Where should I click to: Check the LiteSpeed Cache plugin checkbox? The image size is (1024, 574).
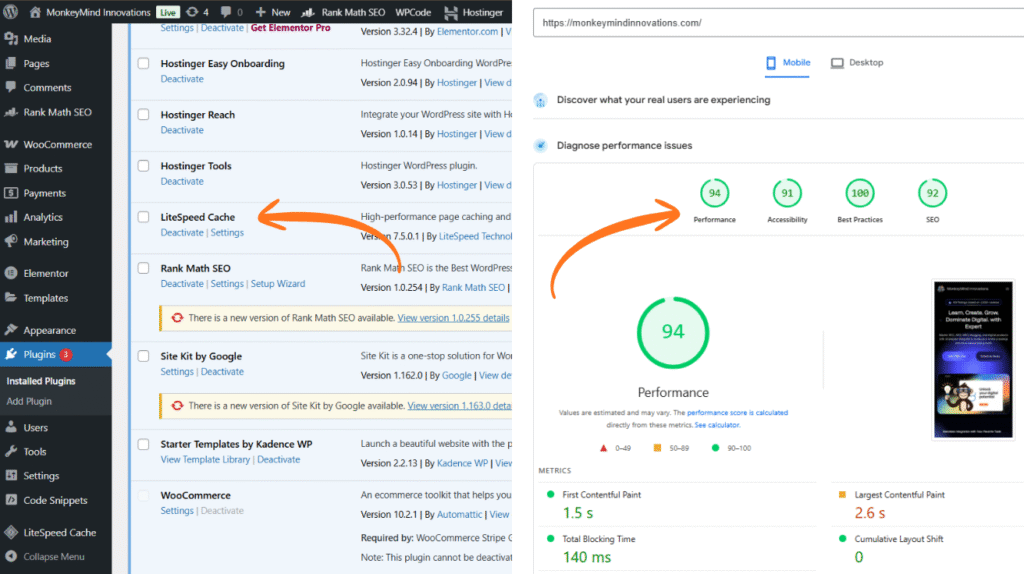tap(144, 217)
